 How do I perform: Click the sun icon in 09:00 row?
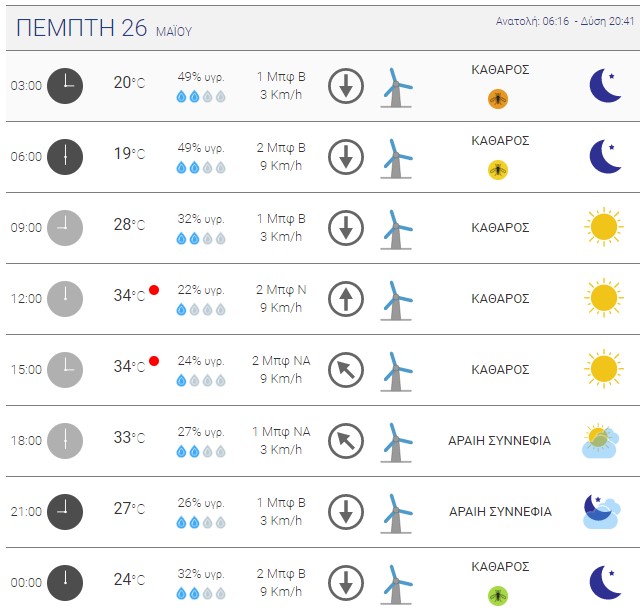pyautogui.click(x=604, y=227)
